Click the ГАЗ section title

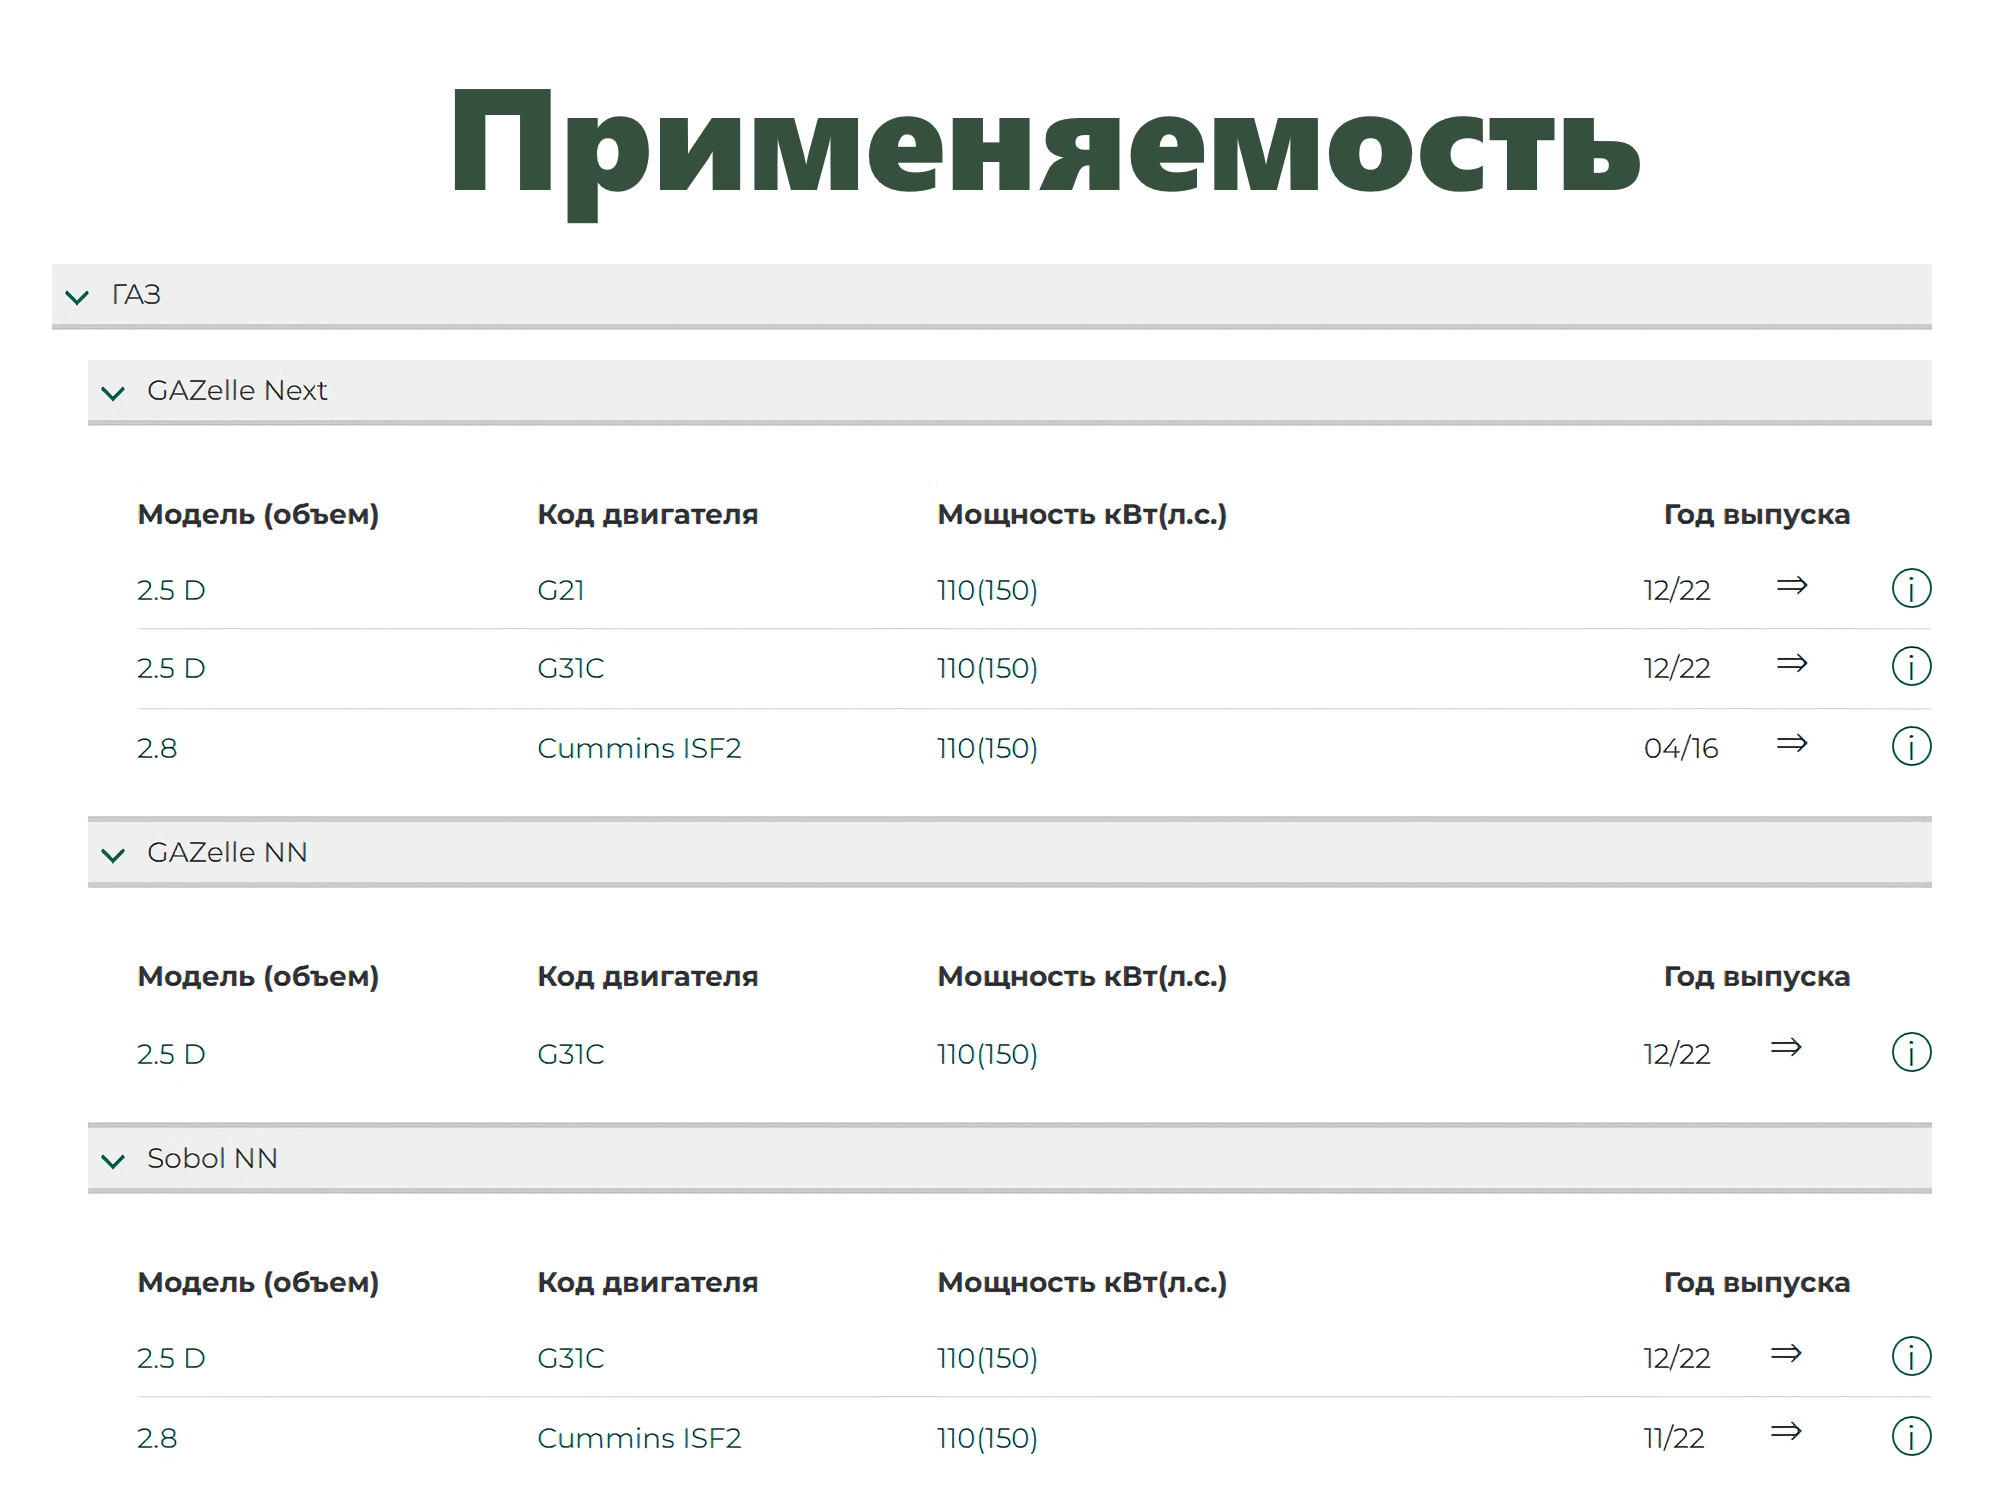click(x=136, y=294)
